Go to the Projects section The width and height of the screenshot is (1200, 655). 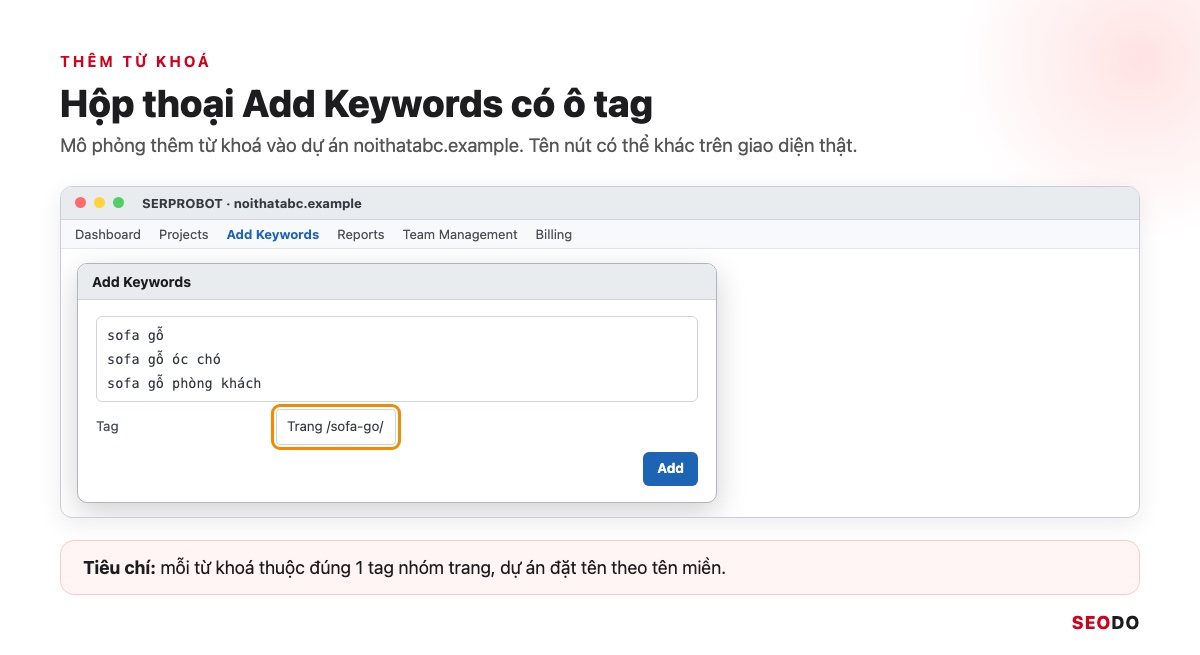point(184,235)
